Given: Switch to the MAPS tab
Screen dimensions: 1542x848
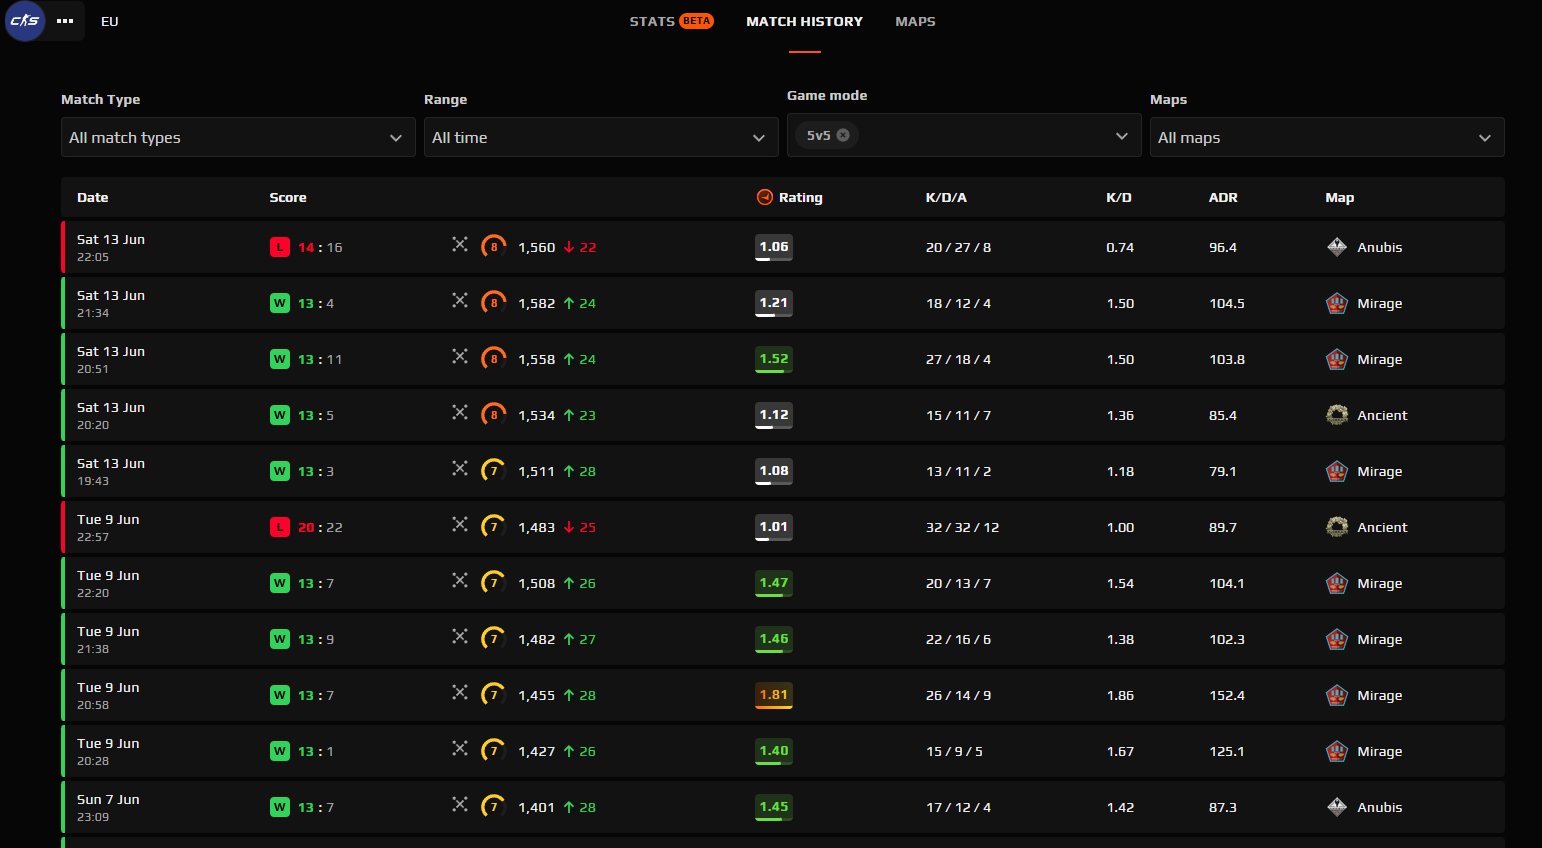Looking at the screenshot, I should coord(915,21).
